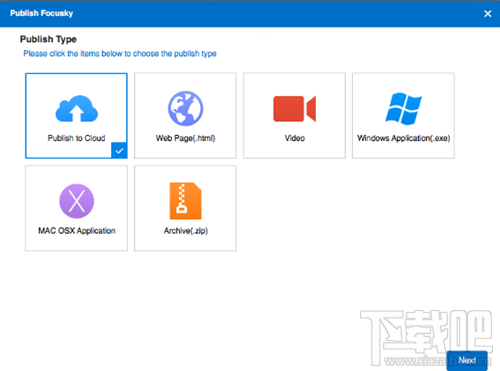This screenshot has width=500, height=371.
Task: Close the Publish Focusky dialog
Action: click(x=488, y=14)
